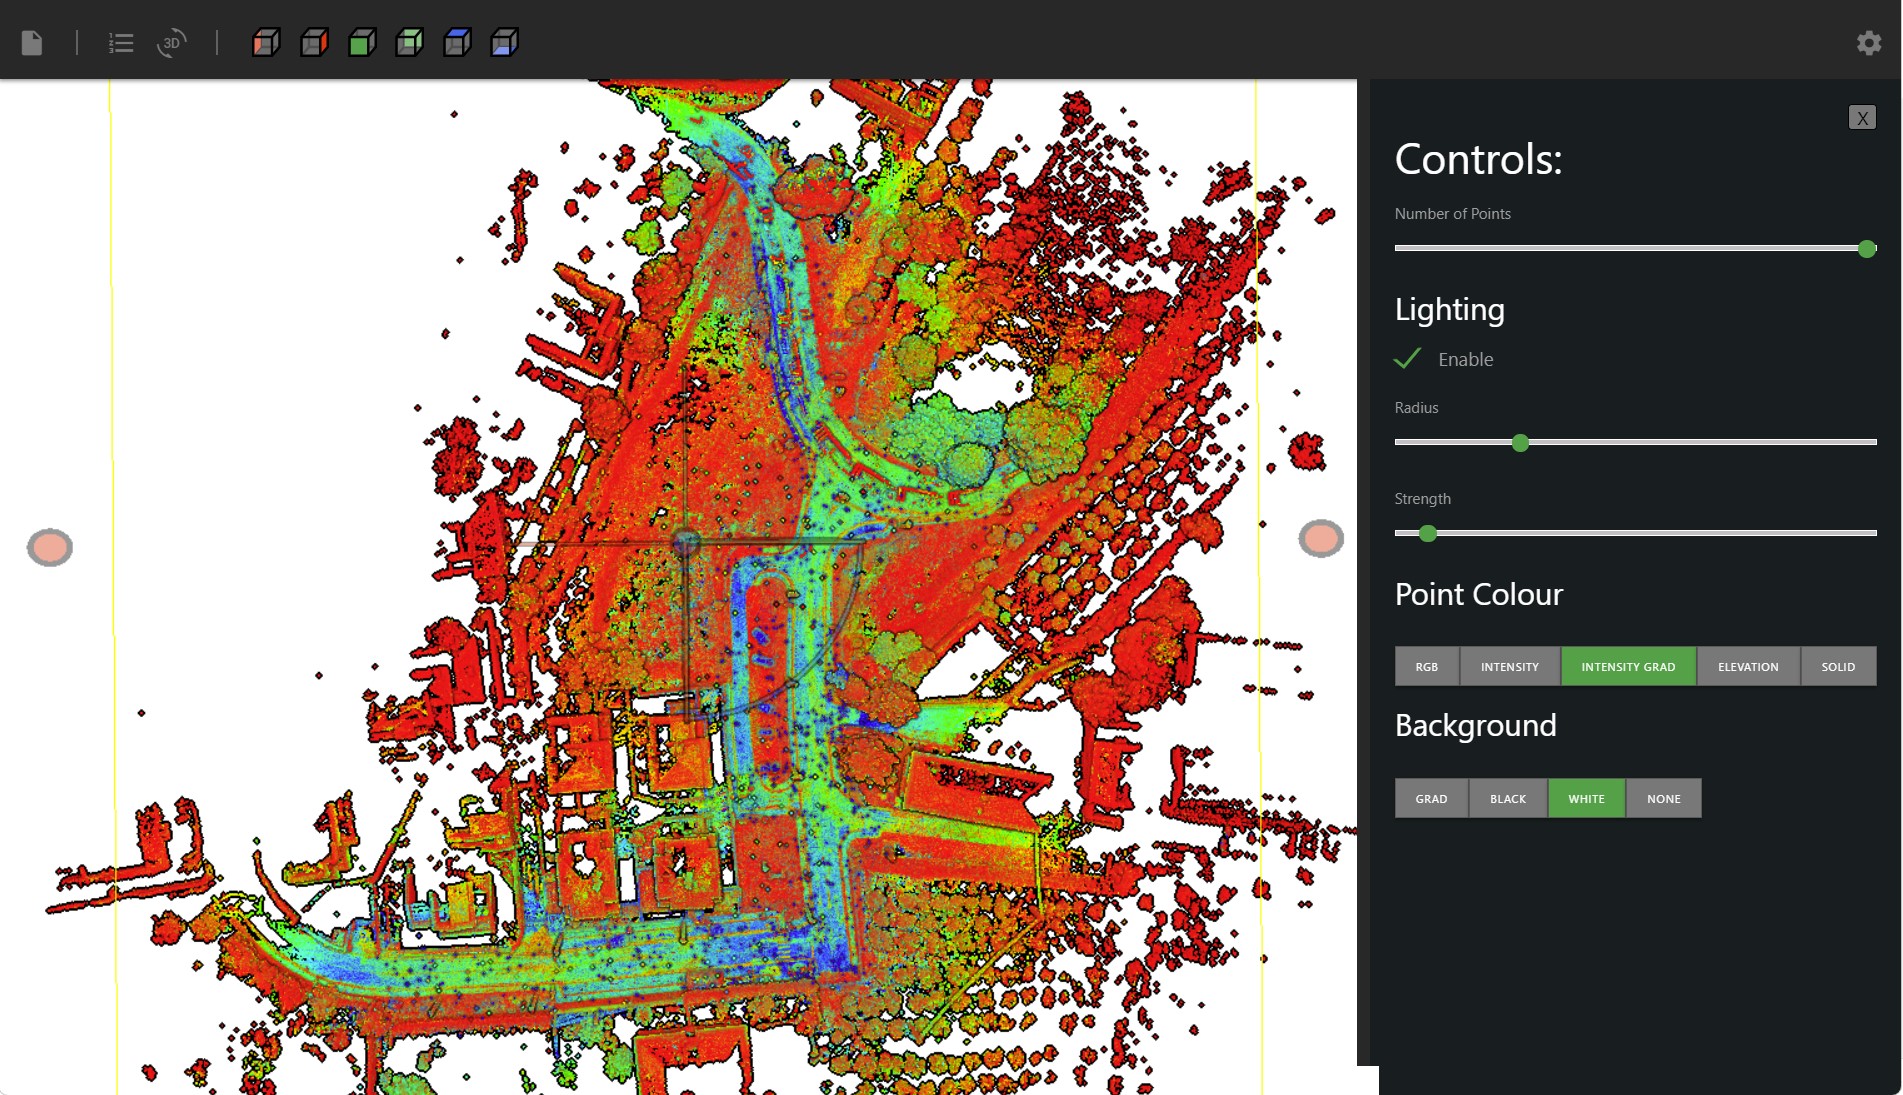Image resolution: width=1903 pixels, height=1095 pixels.
Task: Pick Solid point colour
Action: pyautogui.click(x=1838, y=667)
